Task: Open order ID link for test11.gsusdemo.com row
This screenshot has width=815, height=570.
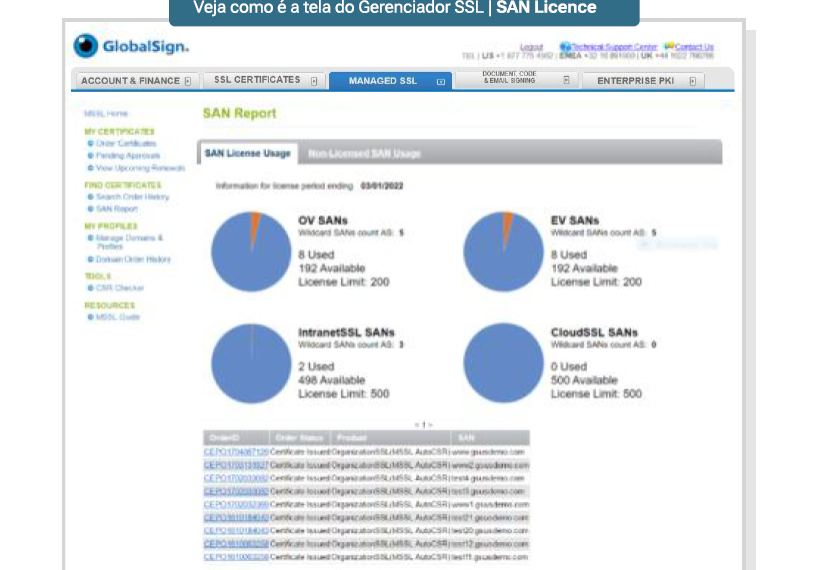Action: click(x=236, y=557)
